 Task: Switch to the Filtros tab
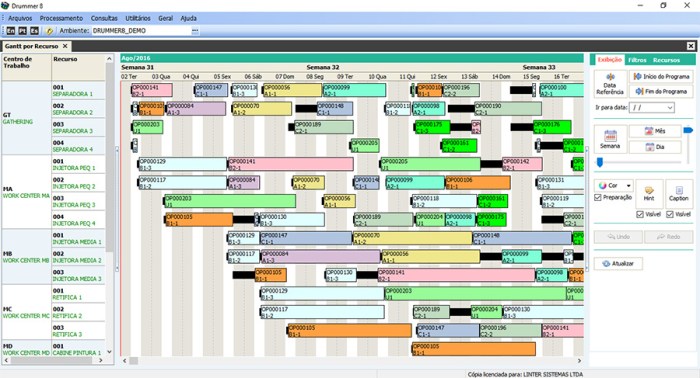click(x=637, y=60)
